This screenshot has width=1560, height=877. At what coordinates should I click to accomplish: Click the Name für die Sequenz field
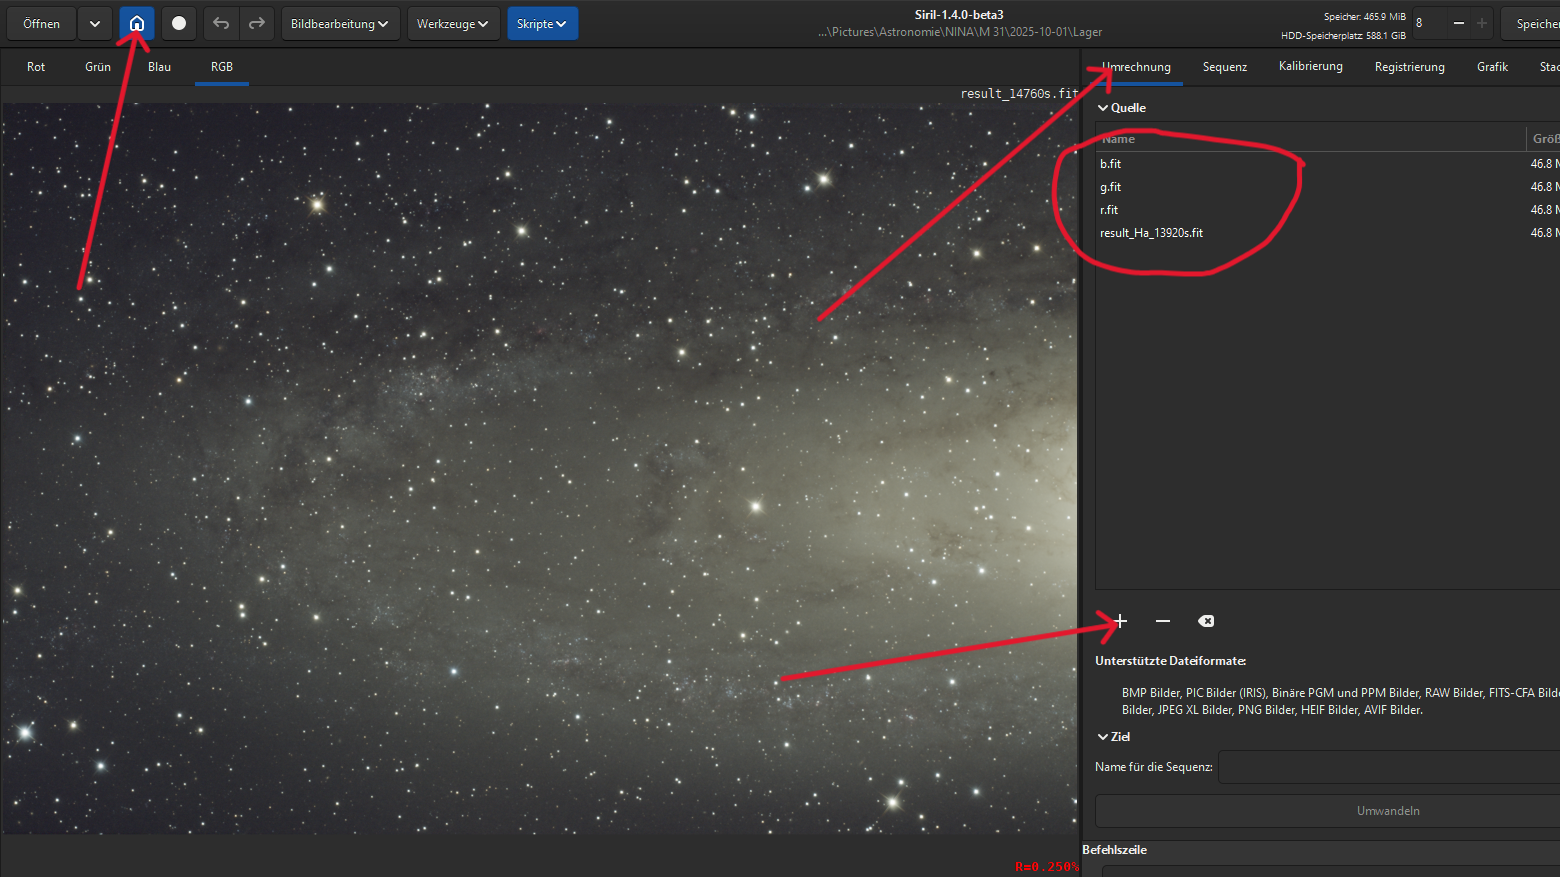[1388, 767]
